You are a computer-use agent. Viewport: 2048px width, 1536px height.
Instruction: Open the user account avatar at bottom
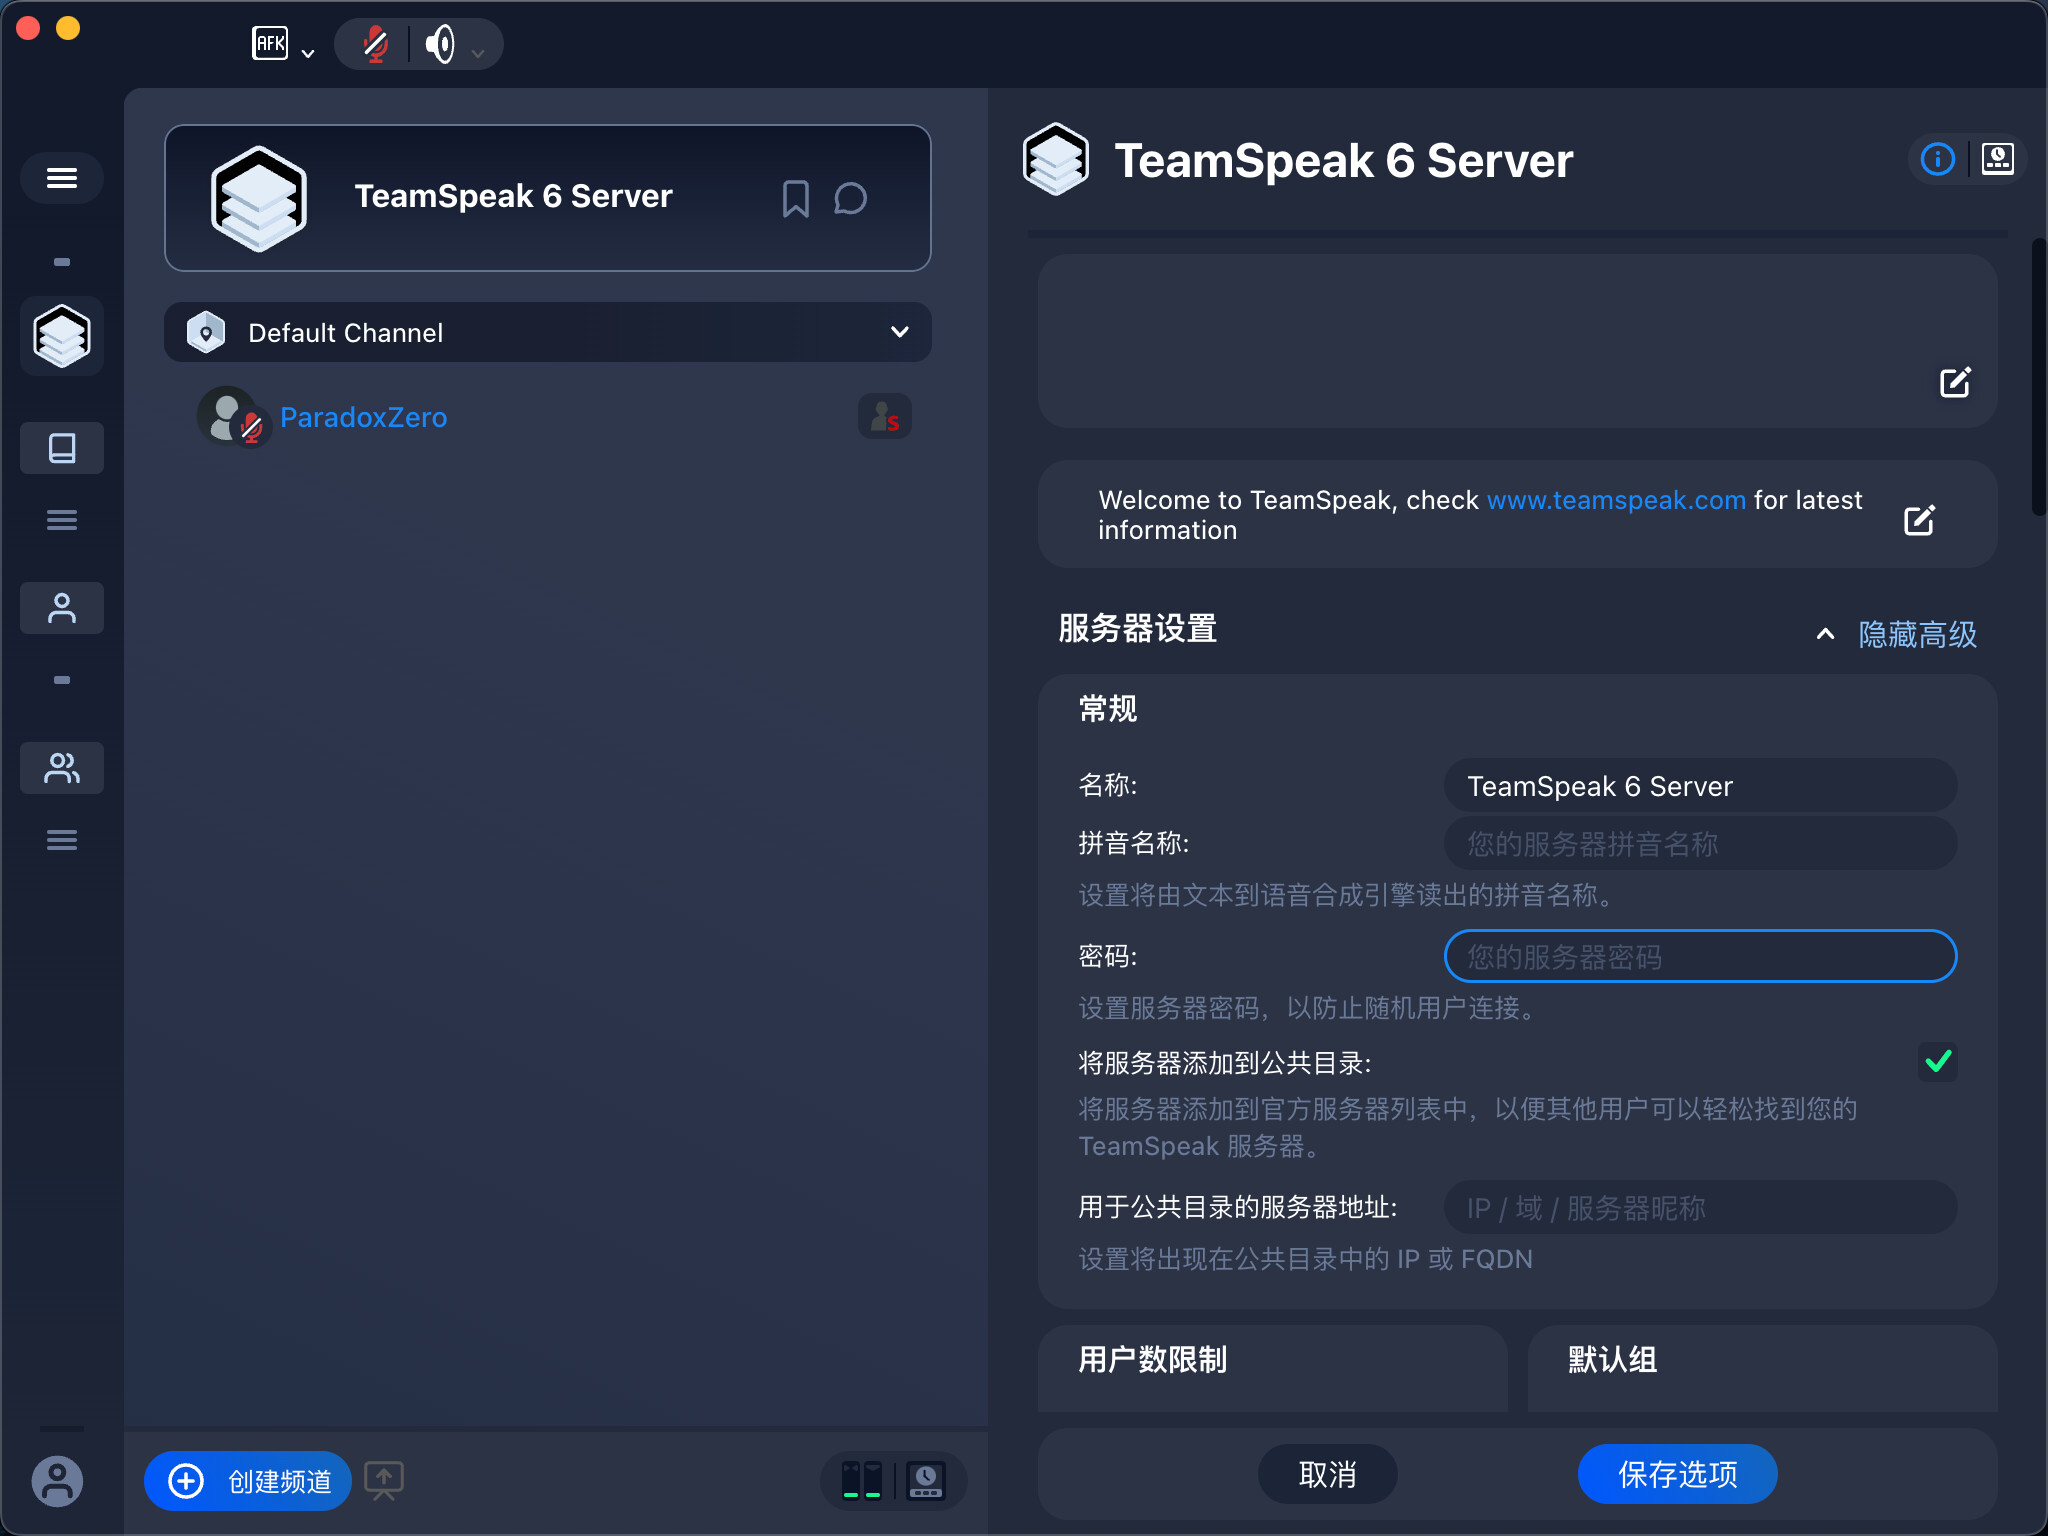point(57,1481)
